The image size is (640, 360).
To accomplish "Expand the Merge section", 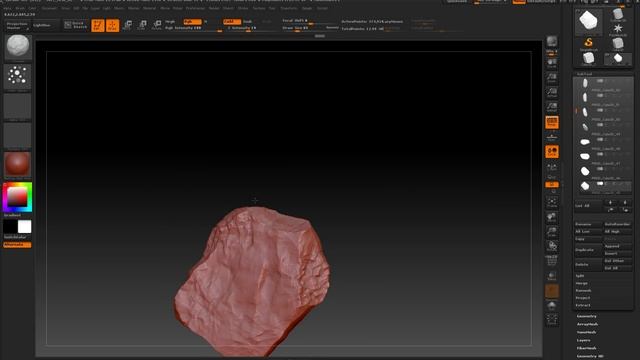I will pyautogui.click(x=582, y=283).
